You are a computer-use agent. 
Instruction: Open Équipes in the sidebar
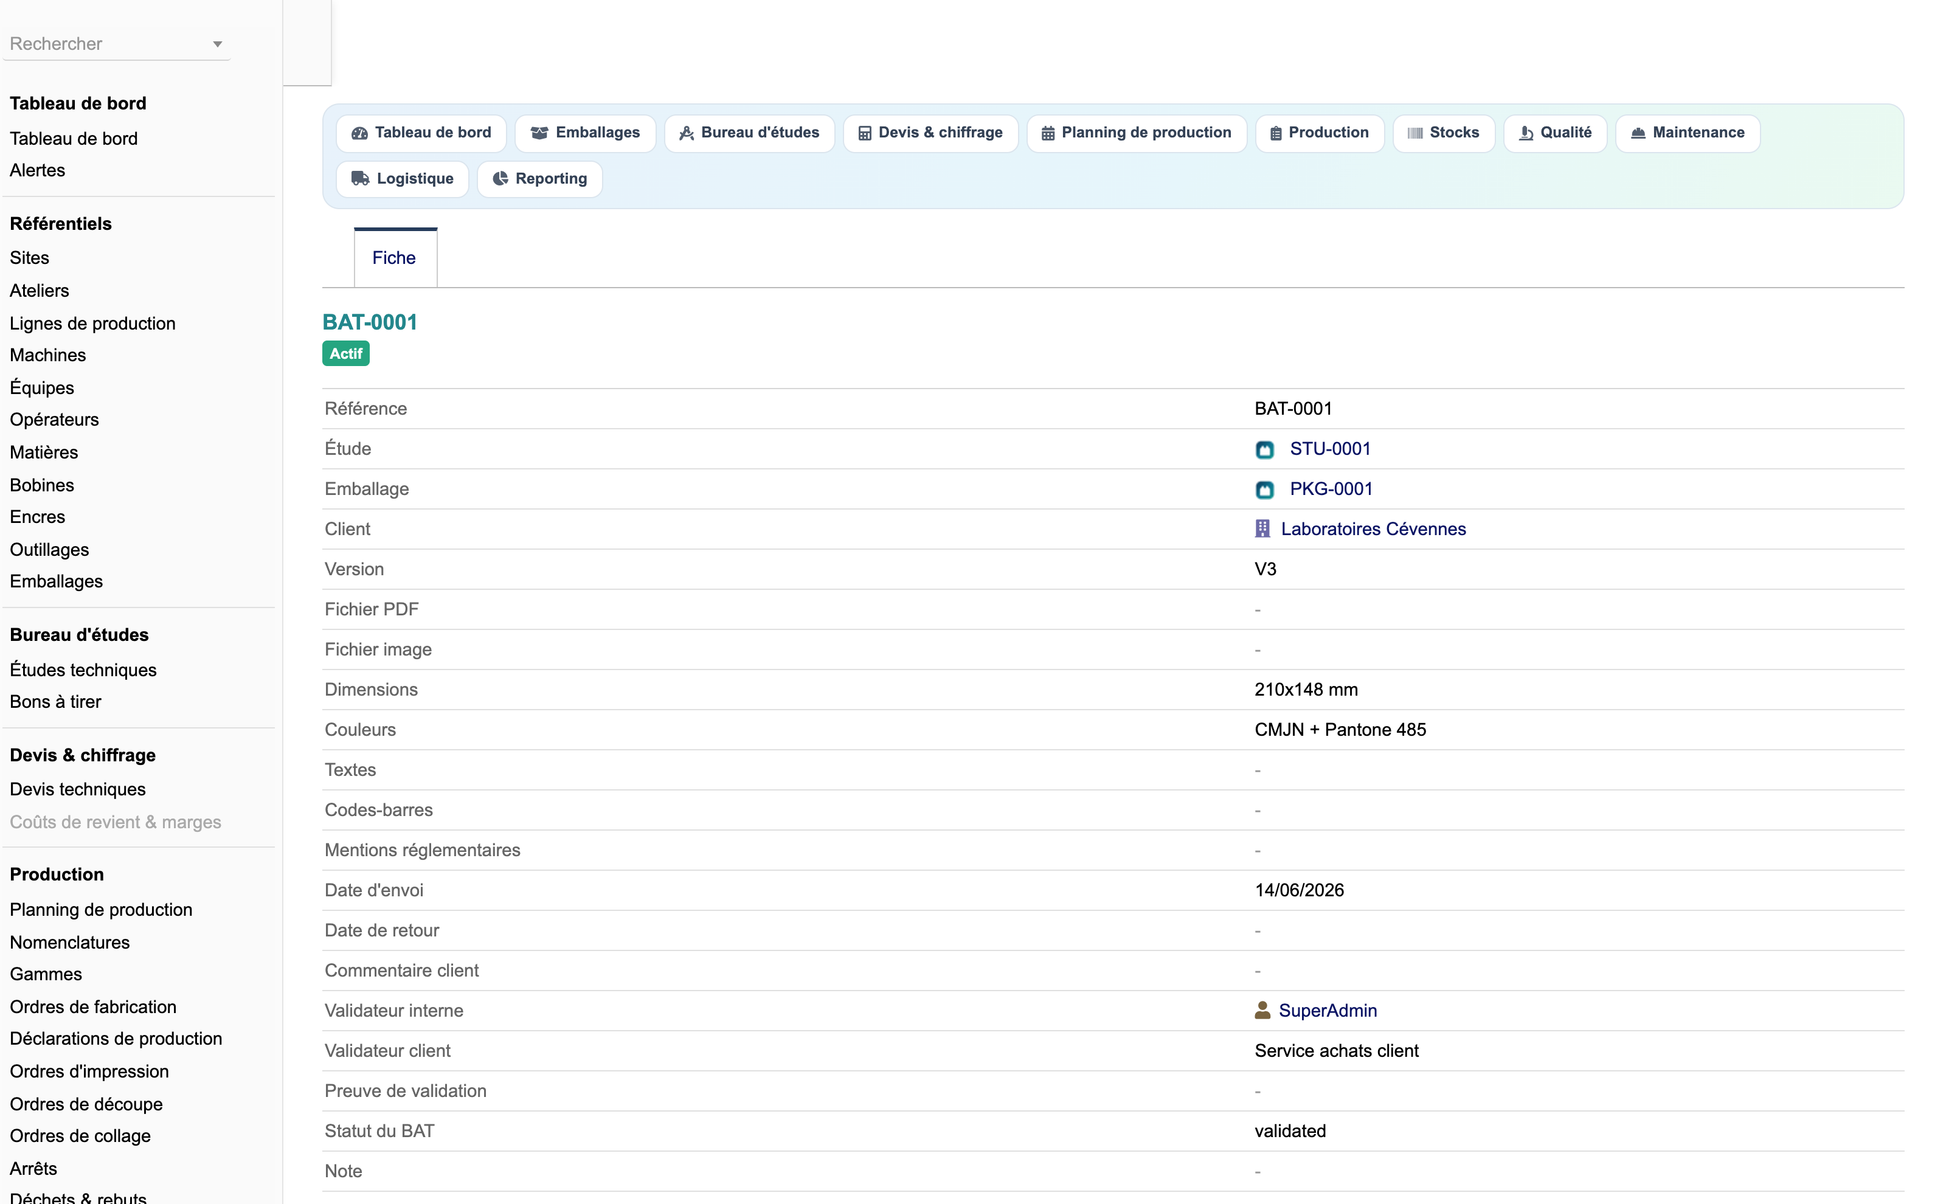point(41,387)
